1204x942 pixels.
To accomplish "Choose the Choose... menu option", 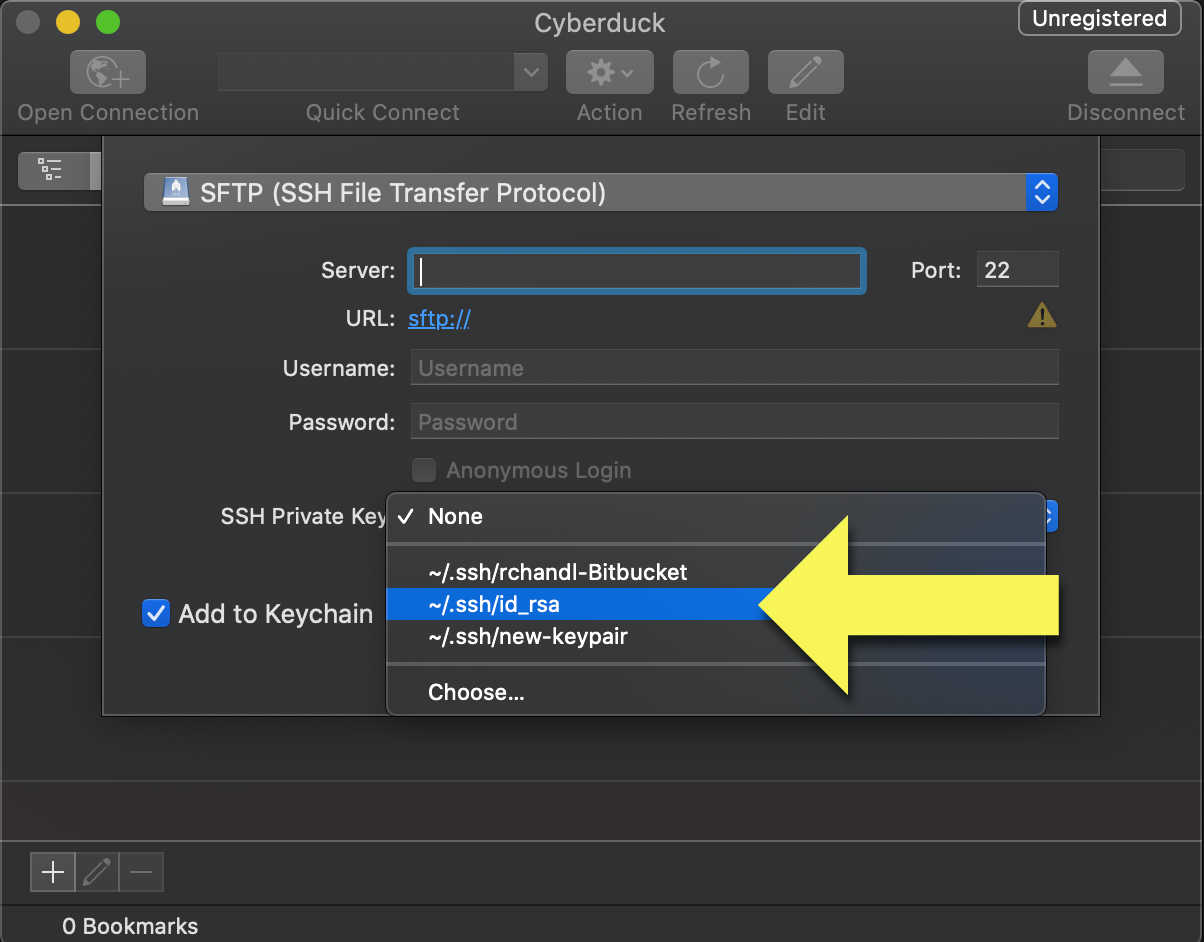I will pos(716,692).
